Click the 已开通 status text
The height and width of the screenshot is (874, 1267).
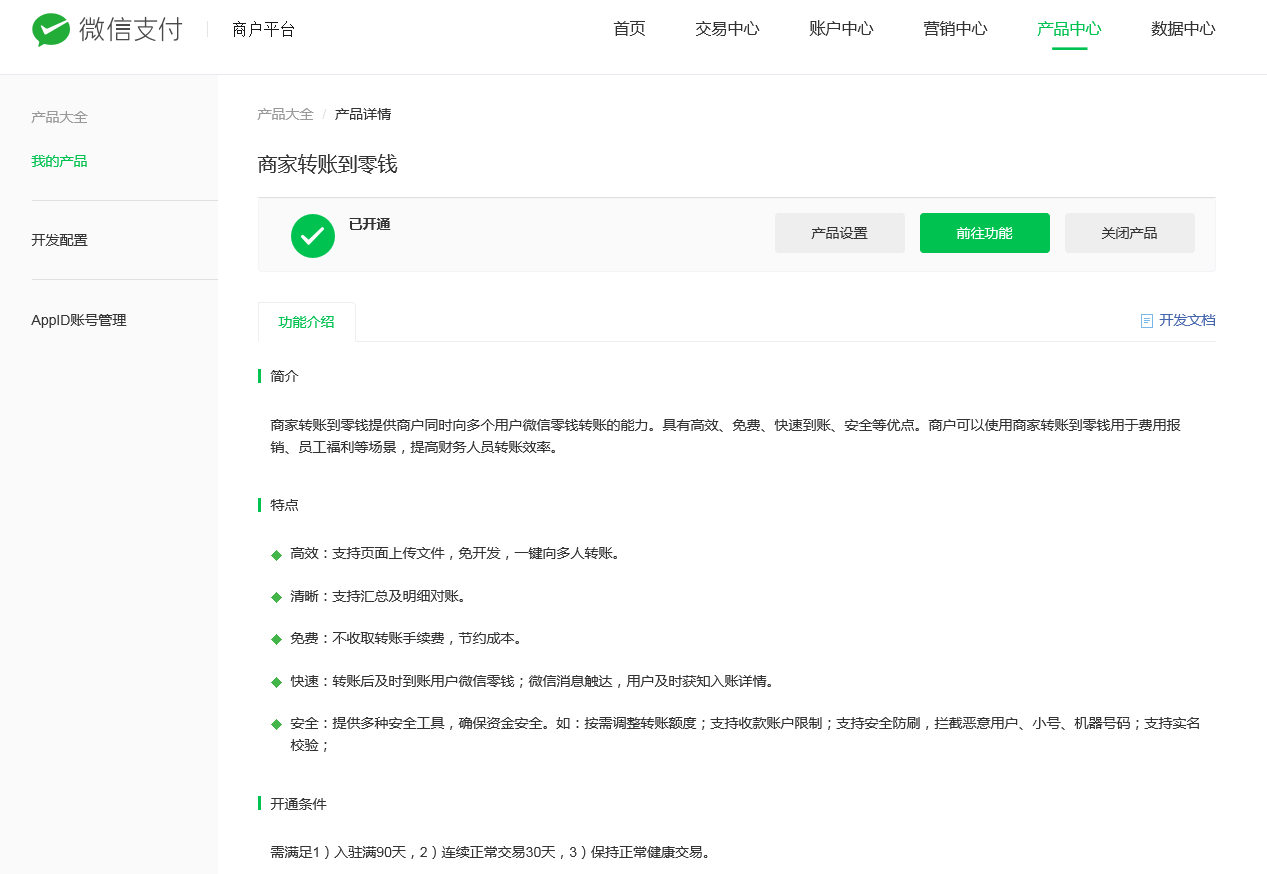[370, 224]
